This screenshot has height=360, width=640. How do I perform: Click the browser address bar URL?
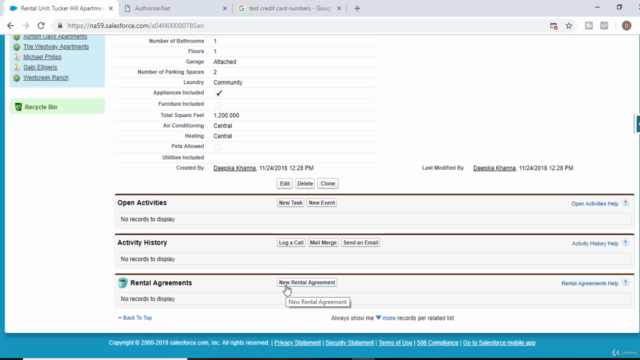136,26
